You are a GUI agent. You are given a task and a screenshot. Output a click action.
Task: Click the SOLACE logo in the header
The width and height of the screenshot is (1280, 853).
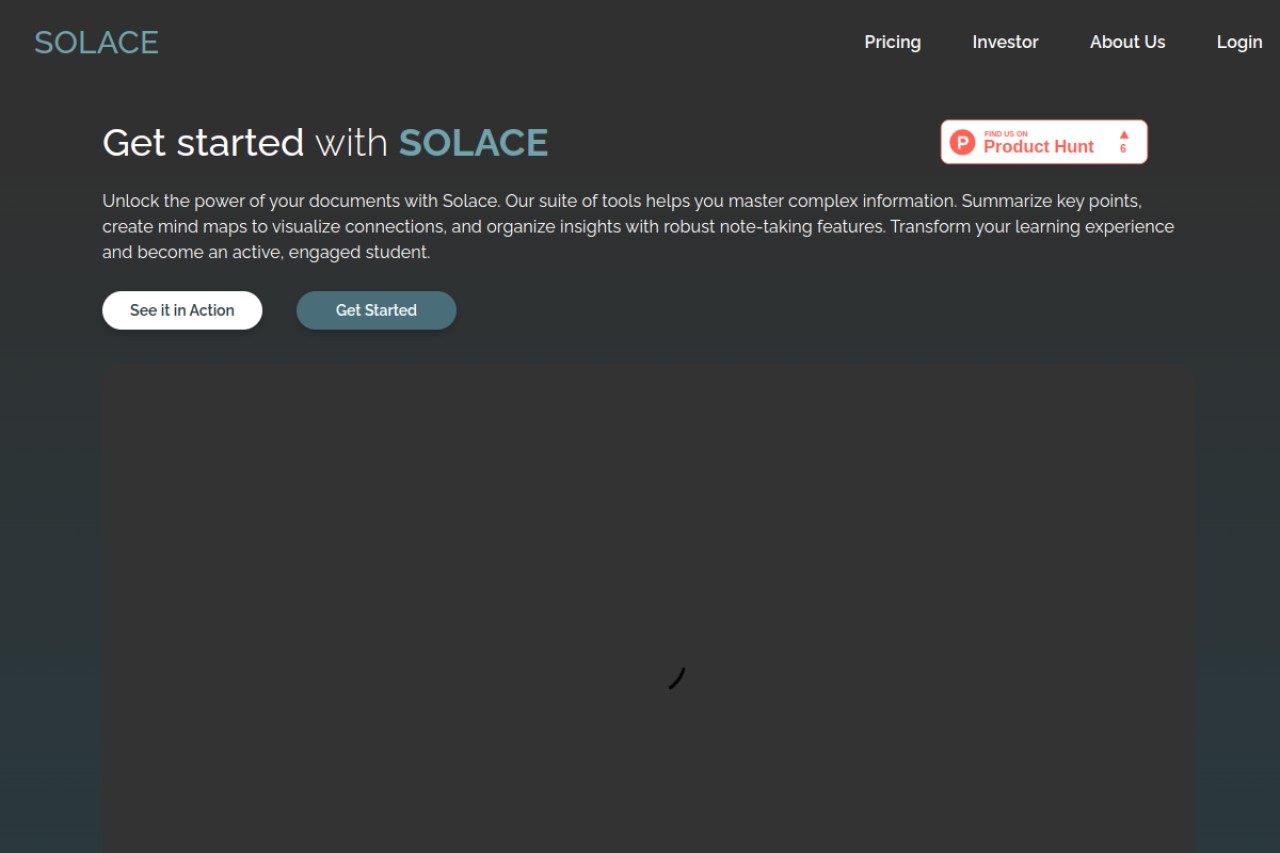(x=96, y=42)
